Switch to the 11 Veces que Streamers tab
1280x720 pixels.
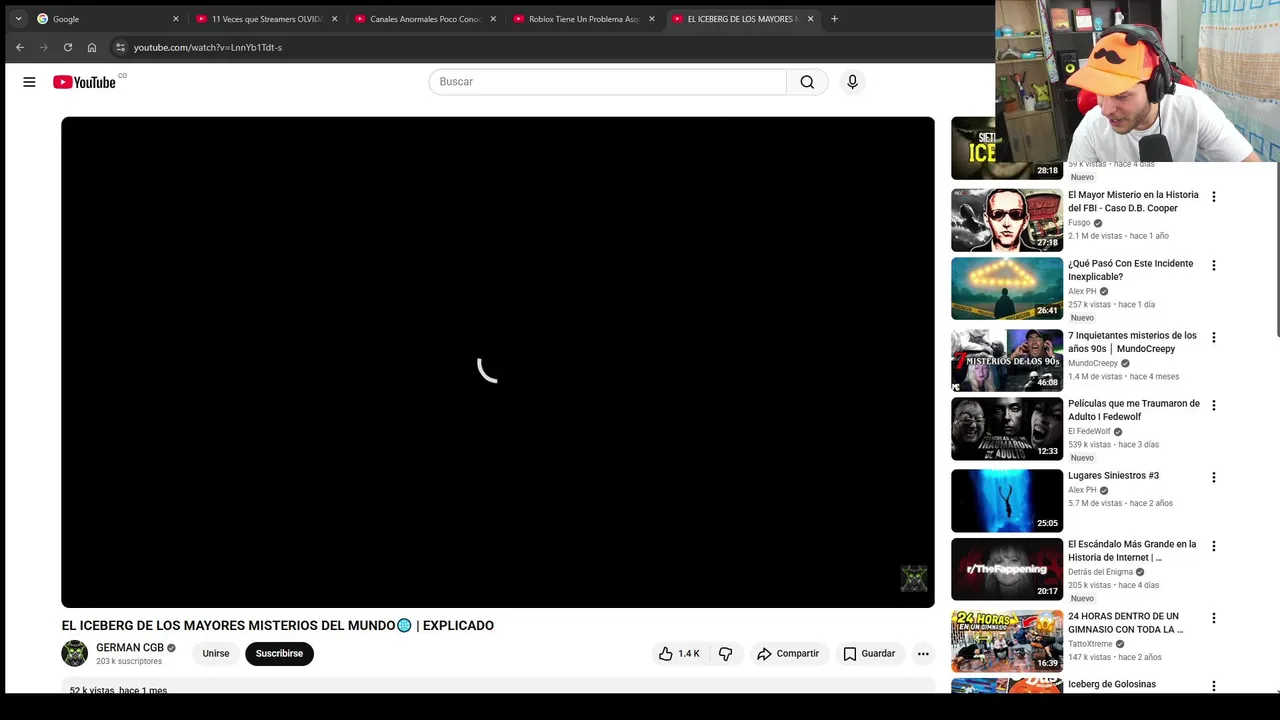267,19
